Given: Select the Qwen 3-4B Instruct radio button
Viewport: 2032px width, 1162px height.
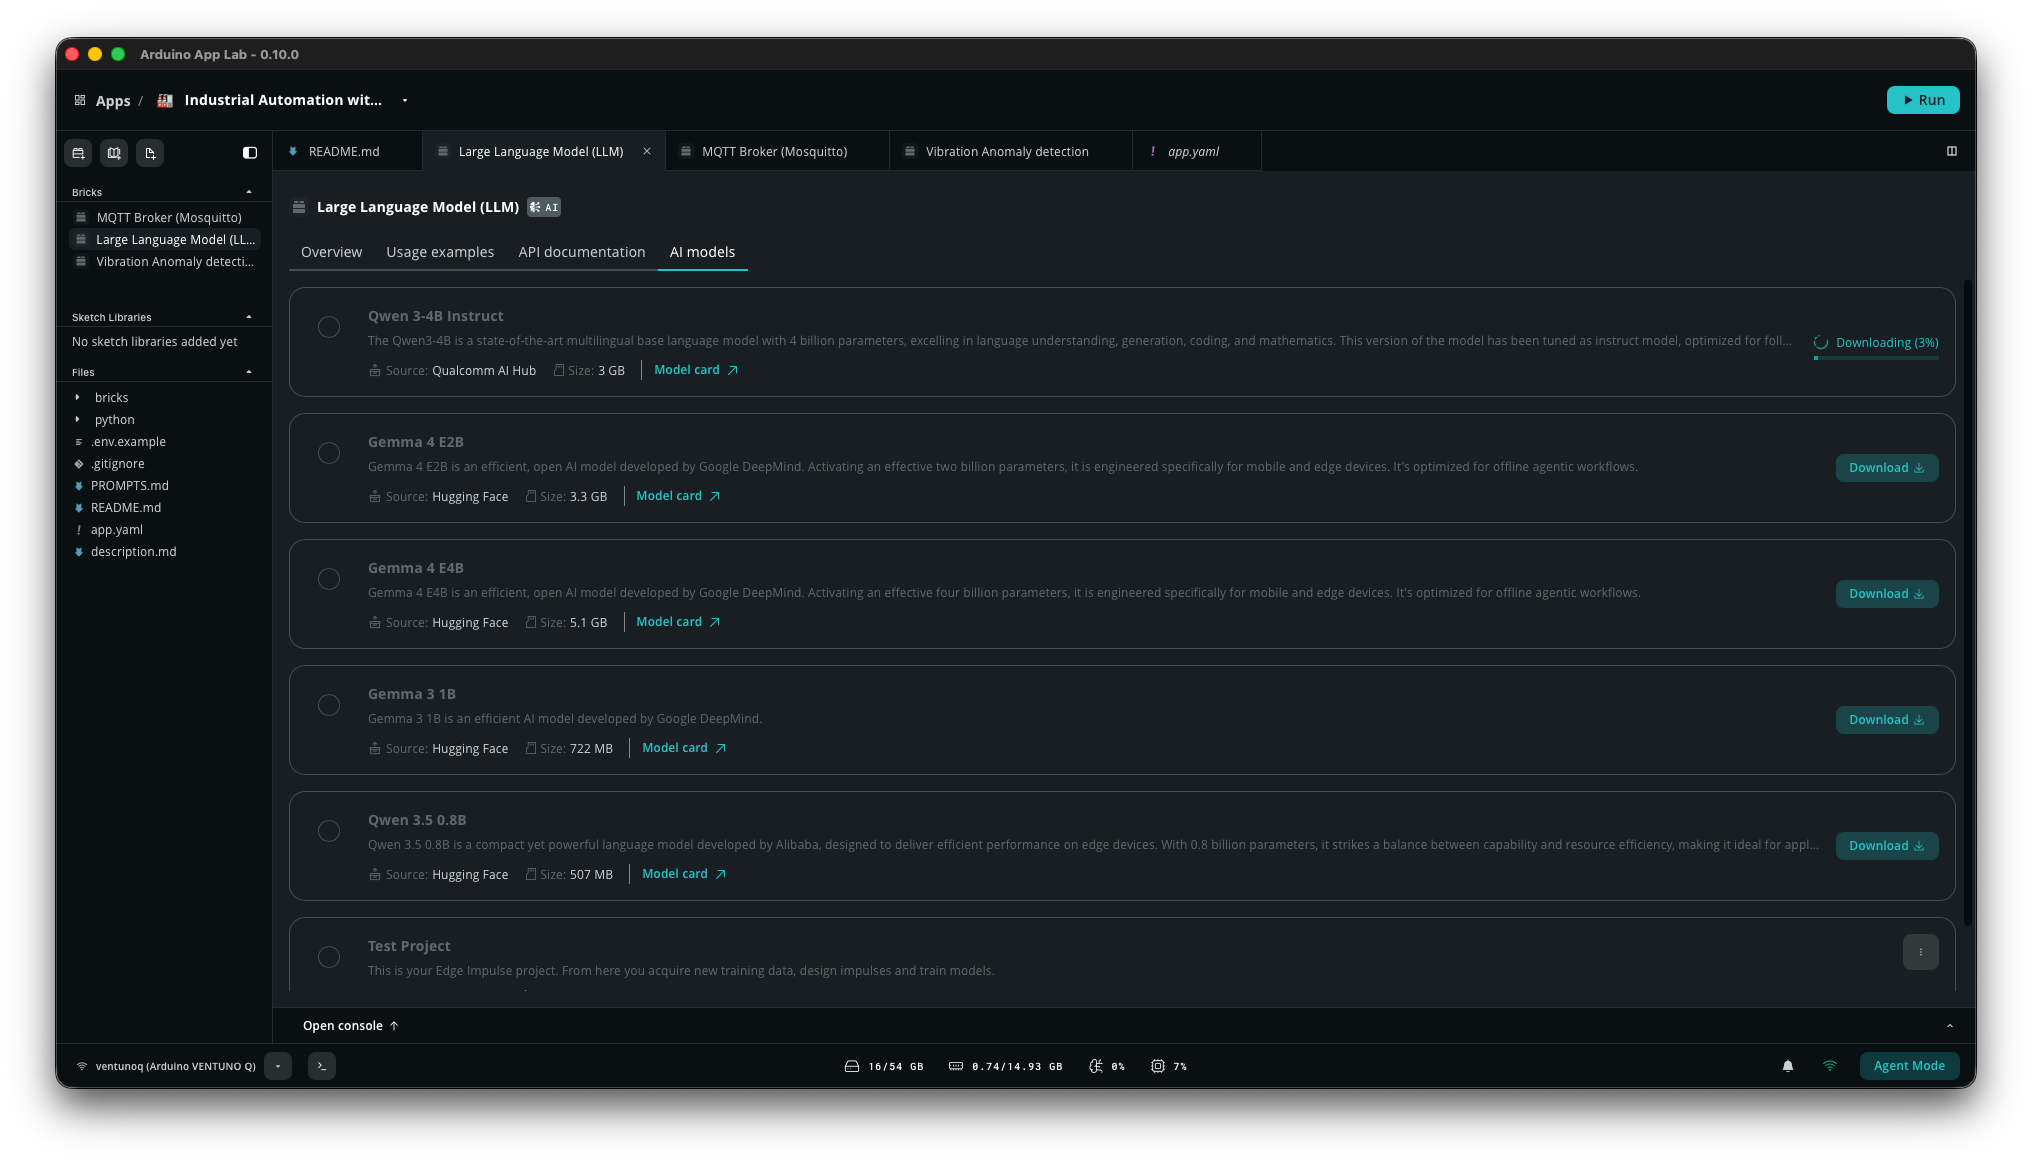Looking at the screenshot, I should 329,327.
